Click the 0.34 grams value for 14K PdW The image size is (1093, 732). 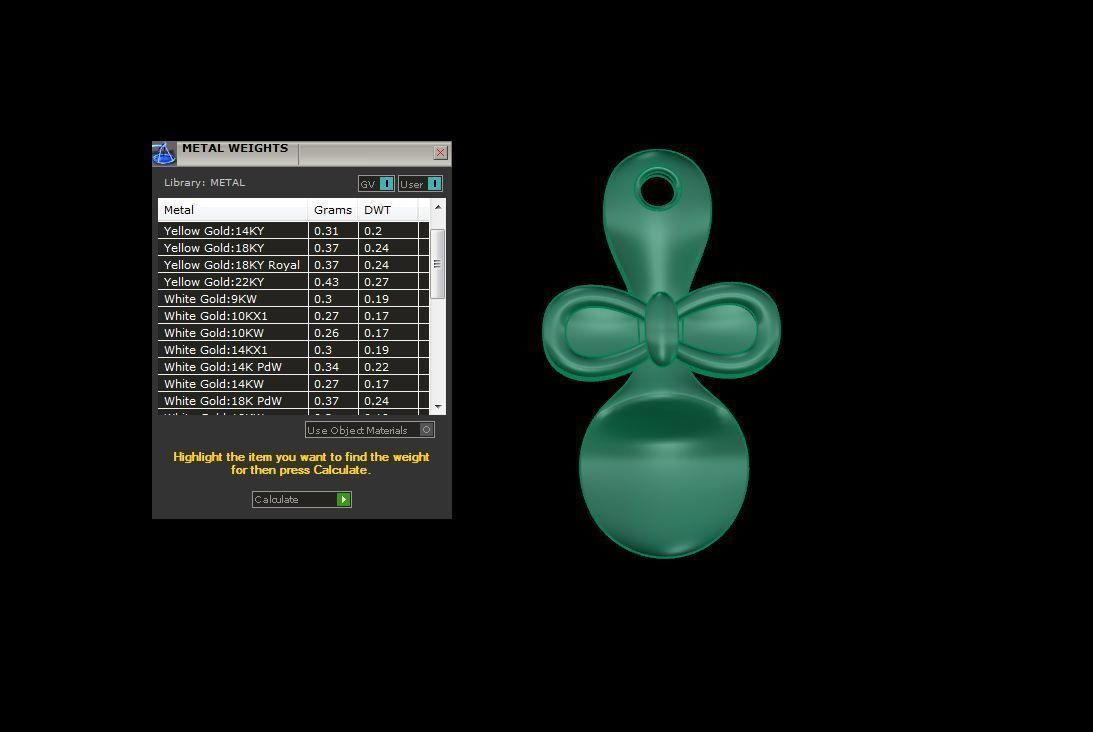pos(326,367)
